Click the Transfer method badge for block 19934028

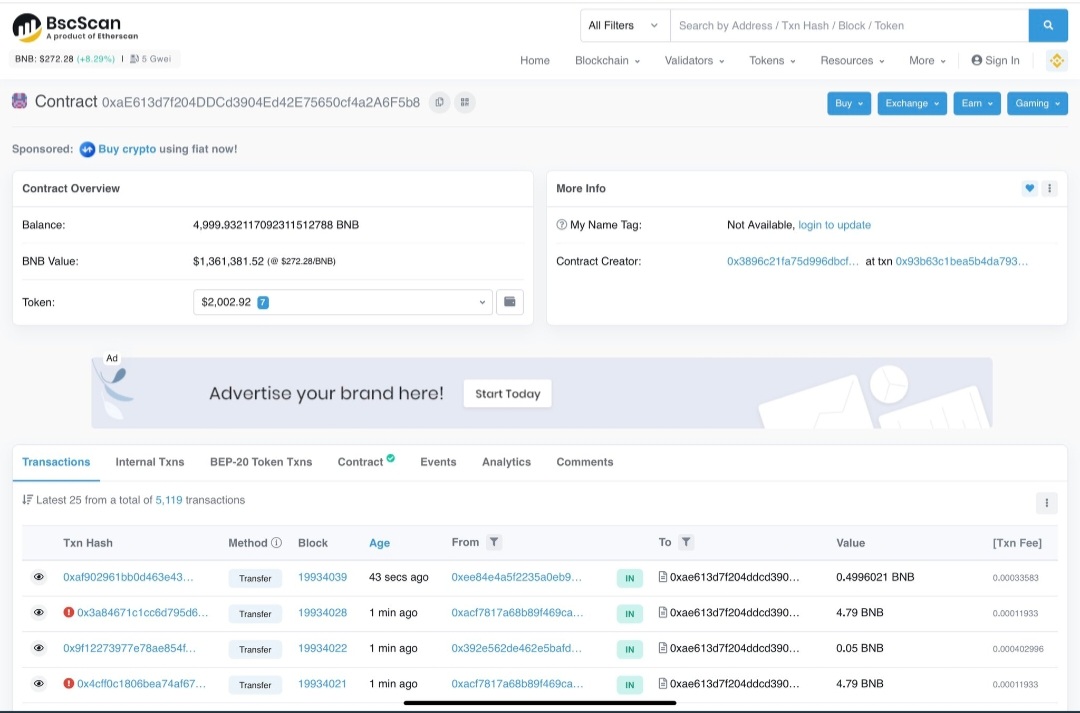click(255, 613)
